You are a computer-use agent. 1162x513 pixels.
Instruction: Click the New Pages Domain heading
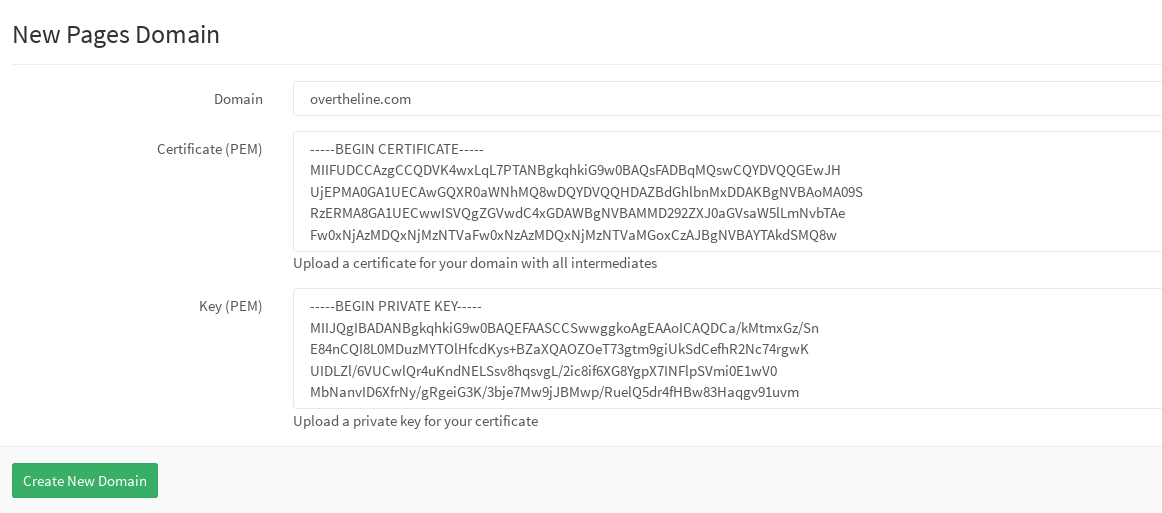[116, 34]
